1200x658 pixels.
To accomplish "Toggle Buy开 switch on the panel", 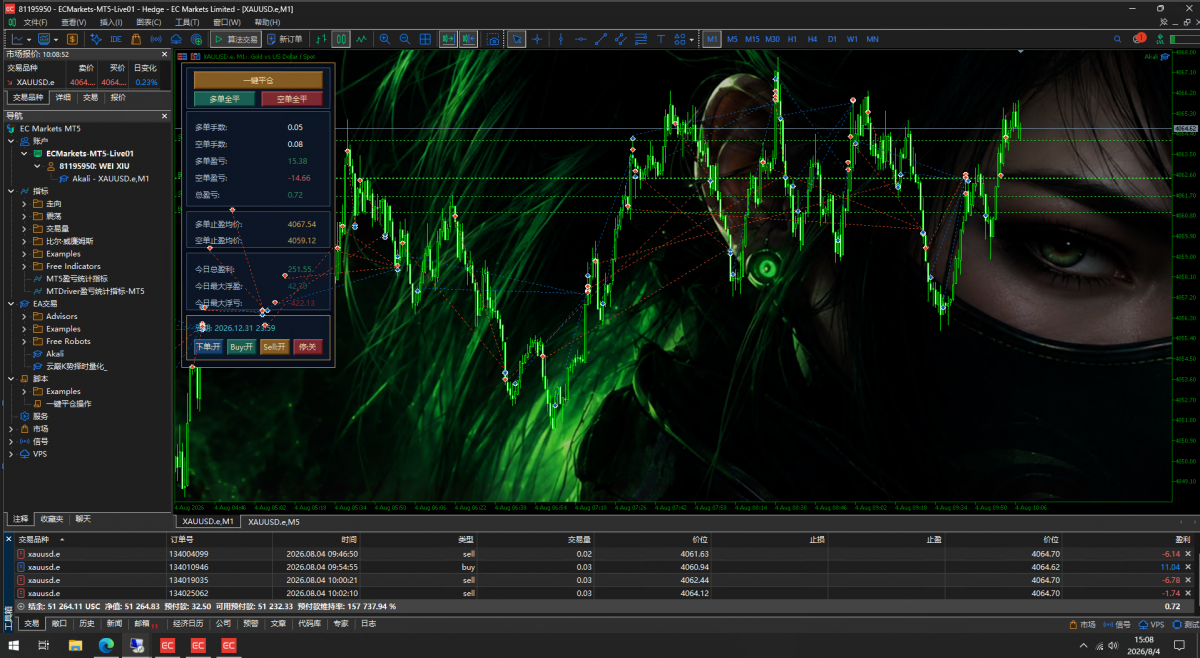I will pyautogui.click(x=242, y=347).
